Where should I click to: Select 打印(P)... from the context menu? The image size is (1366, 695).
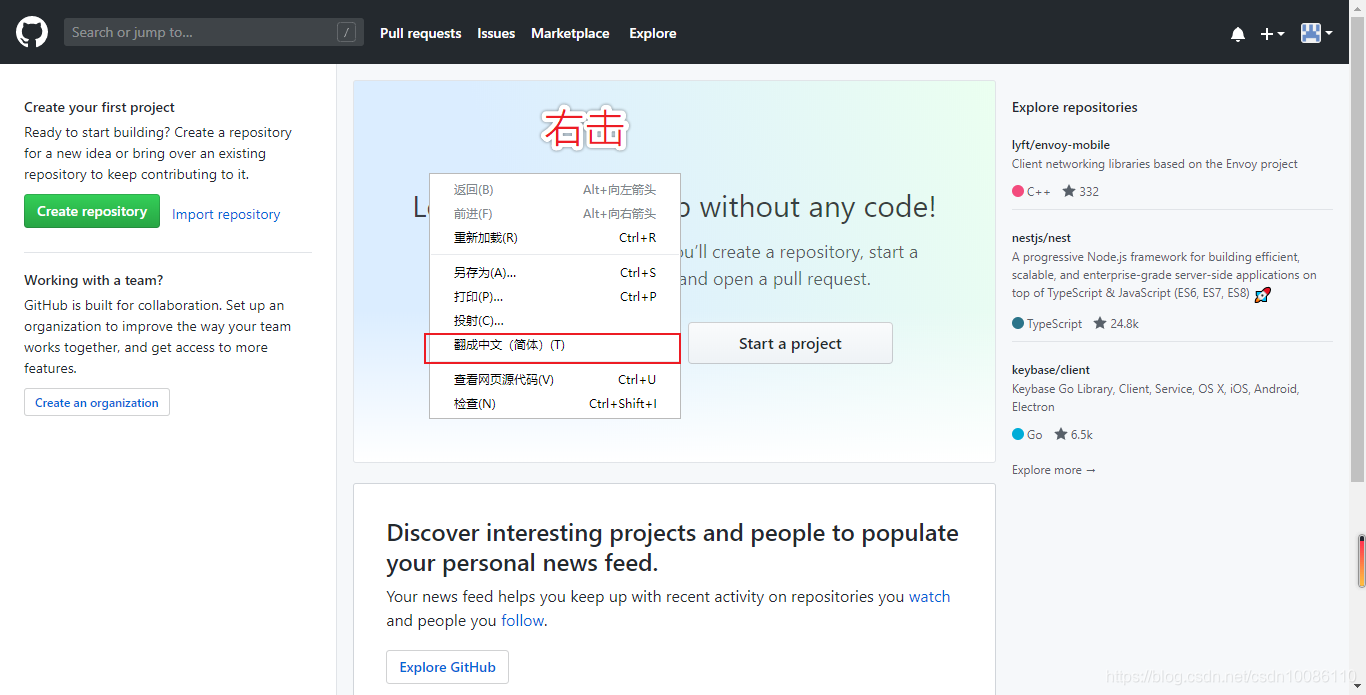point(555,297)
